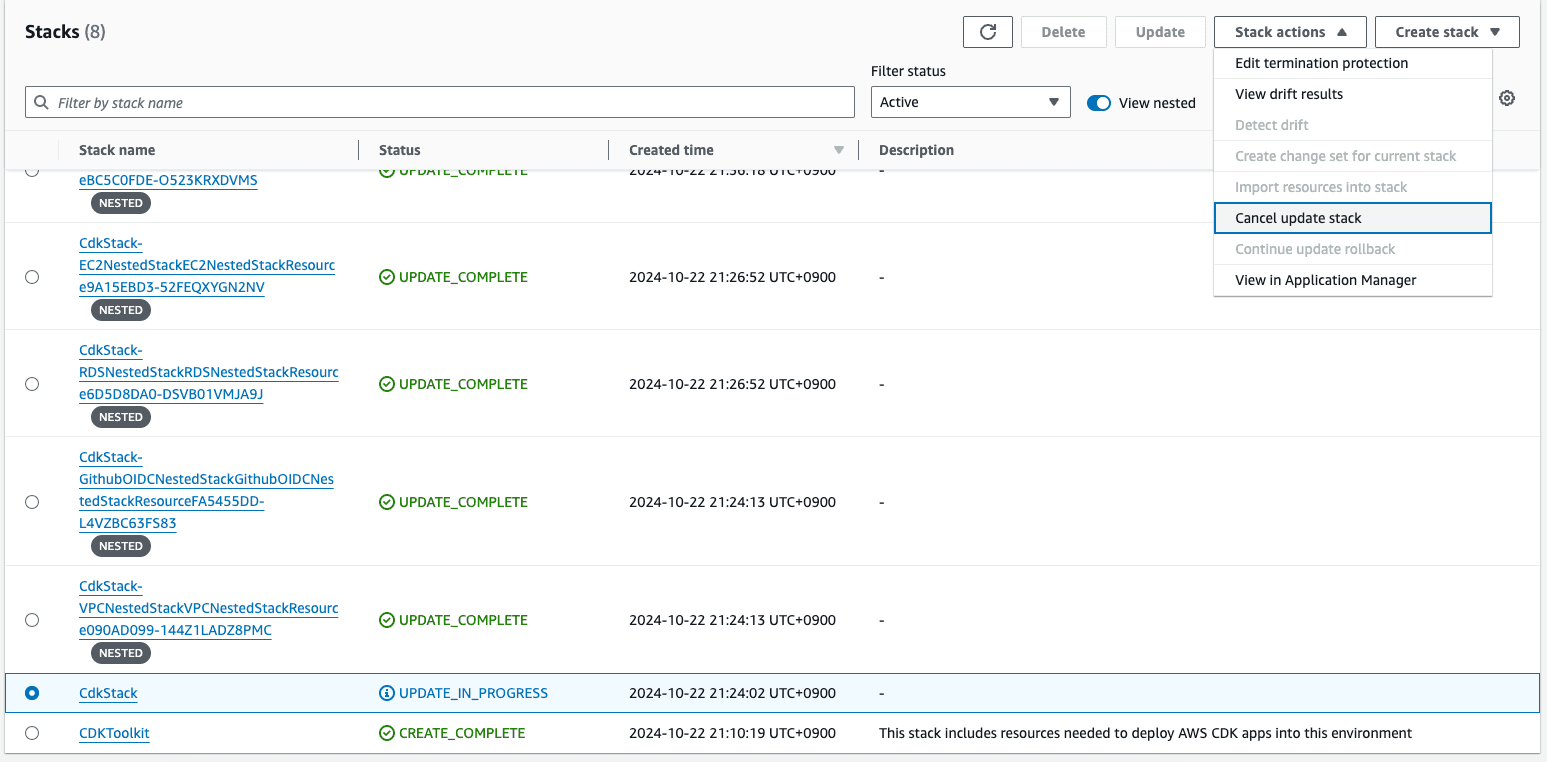Screen dimensions: 1547x762
Task: Select the VPCNestedStack row radio button
Action: [x=32, y=620]
